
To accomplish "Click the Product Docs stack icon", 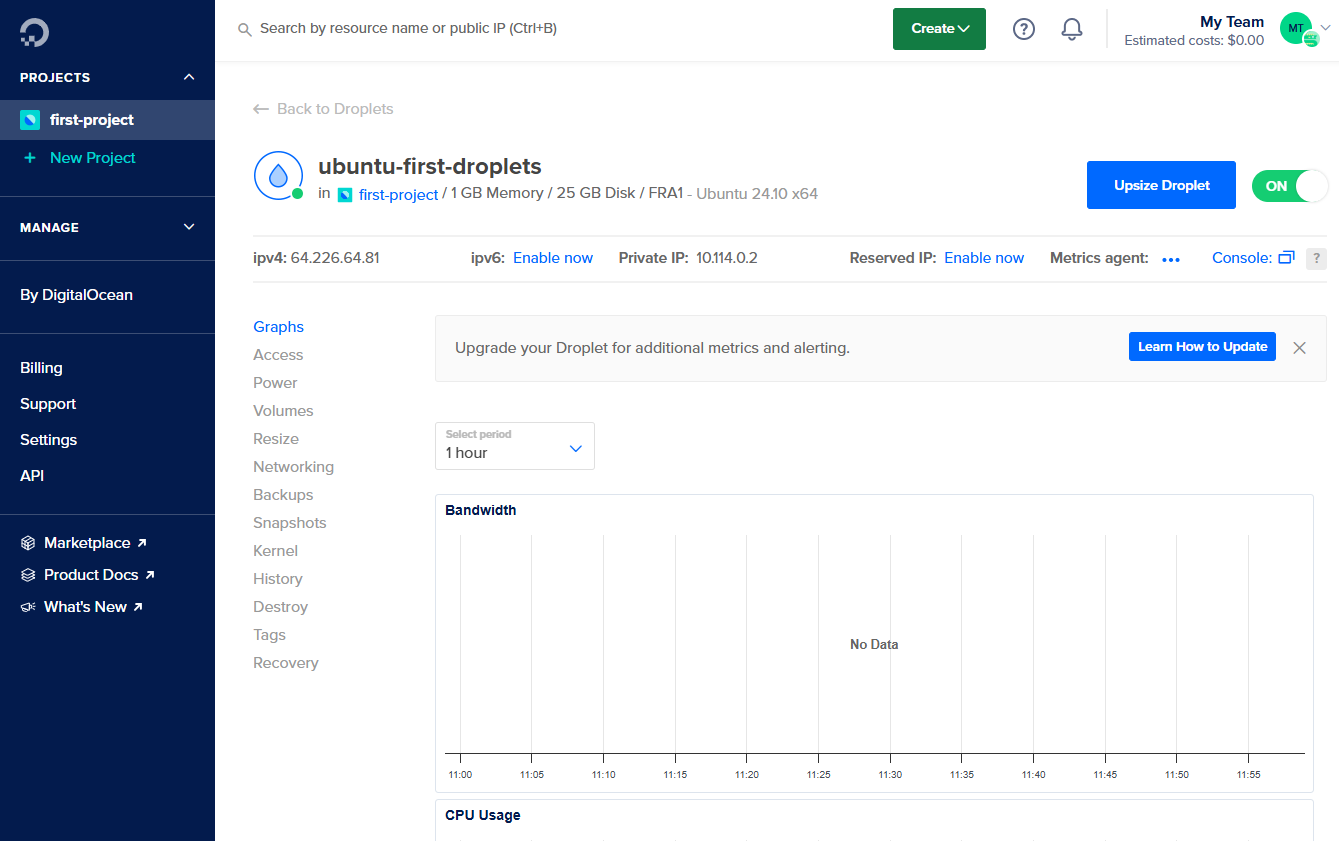I will [28, 575].
